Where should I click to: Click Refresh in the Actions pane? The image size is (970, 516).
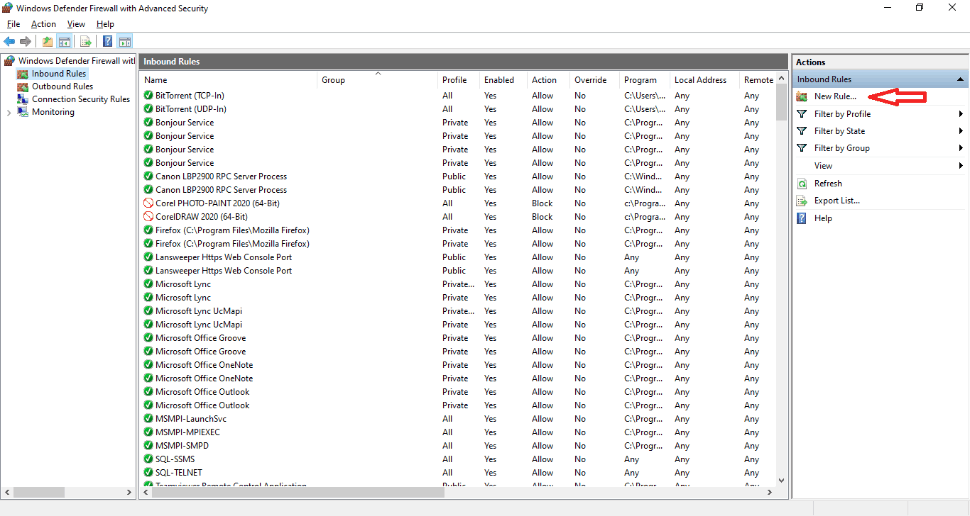(828, 183)
